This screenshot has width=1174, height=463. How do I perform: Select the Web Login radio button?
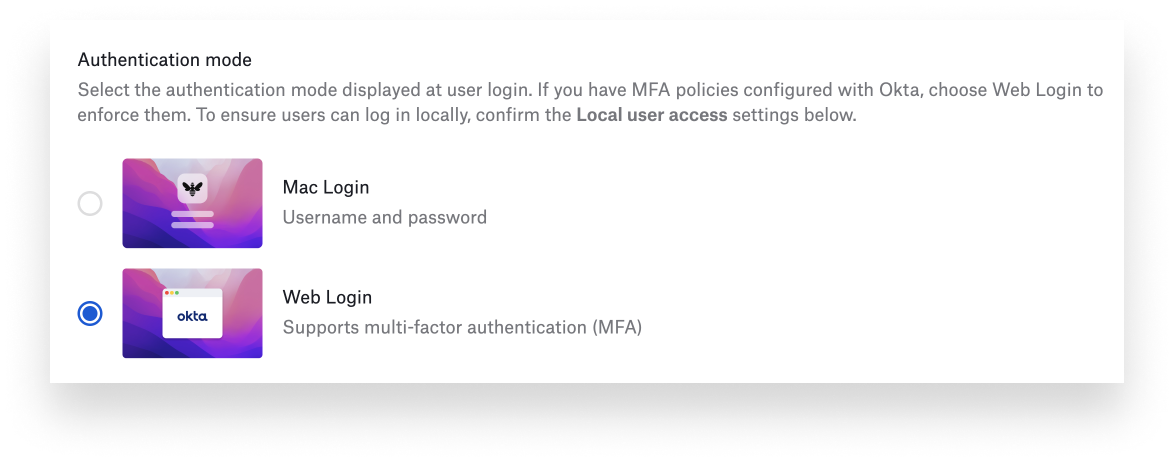90,314
